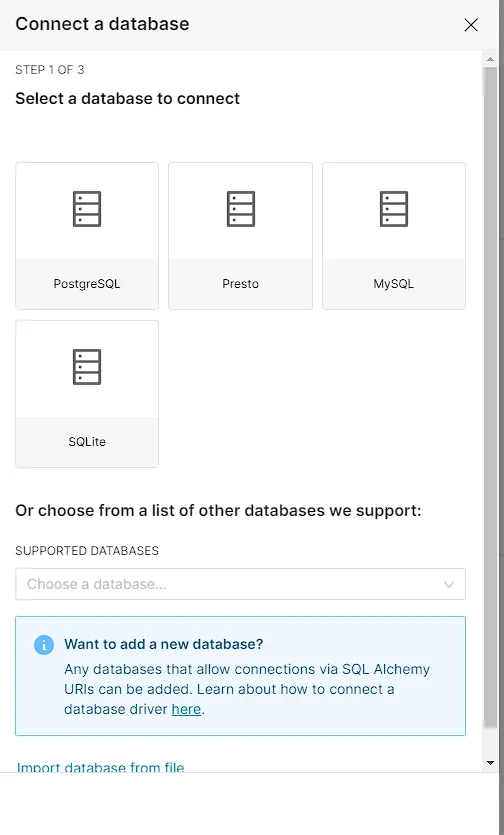The image size is (504, 835).
Task: Expand the supported databases chevron arrow
Action: (449, 585)
